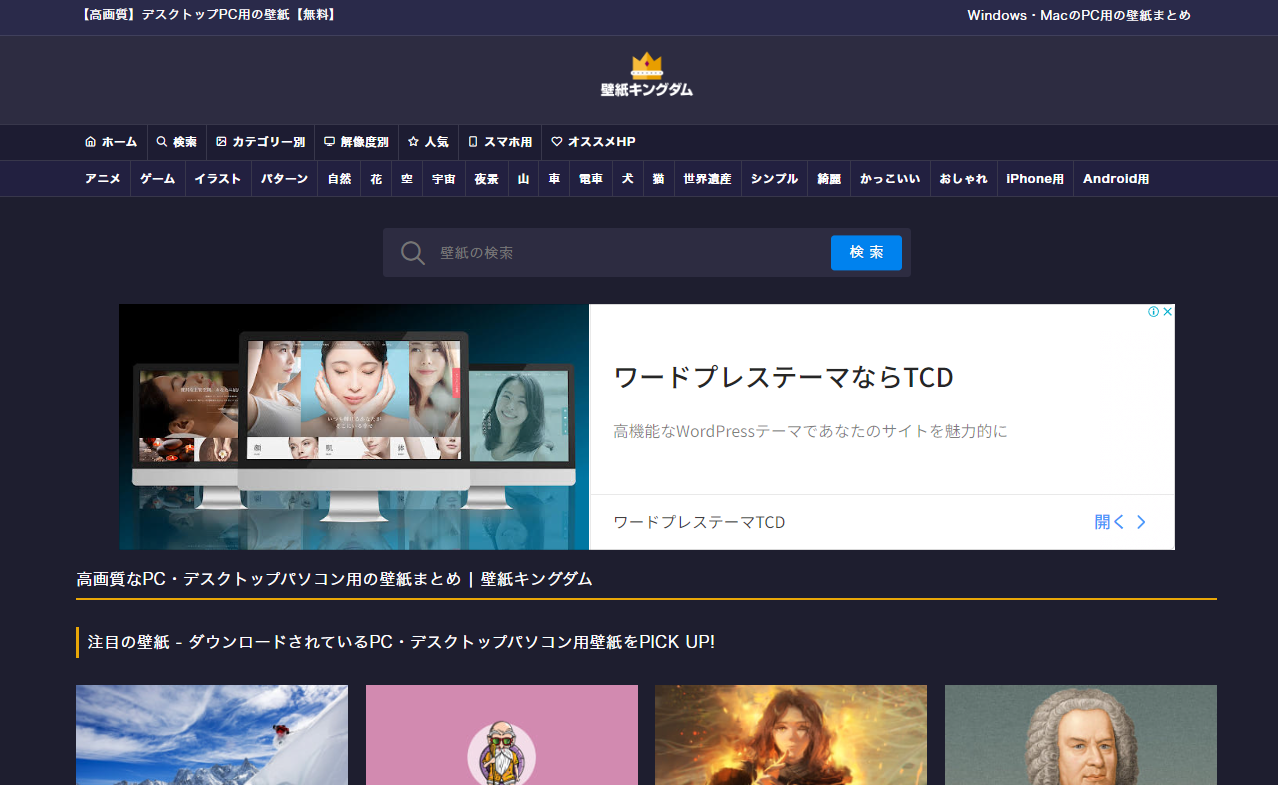Viewport: 1278px width, 785px height.
Task: Click the phone icon beside スマホ用
Action: point(473,142)
